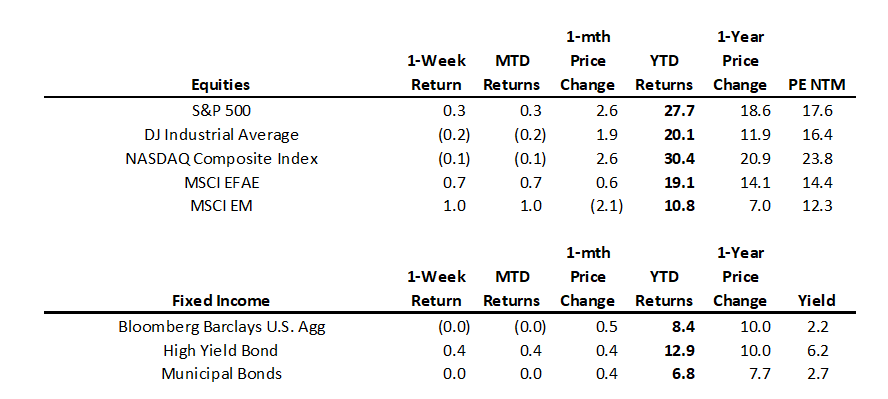Select NASDAQ YTD return 30.4
Image resolution: width=888 pixels, height=399 pixels.
pos(678,158)
